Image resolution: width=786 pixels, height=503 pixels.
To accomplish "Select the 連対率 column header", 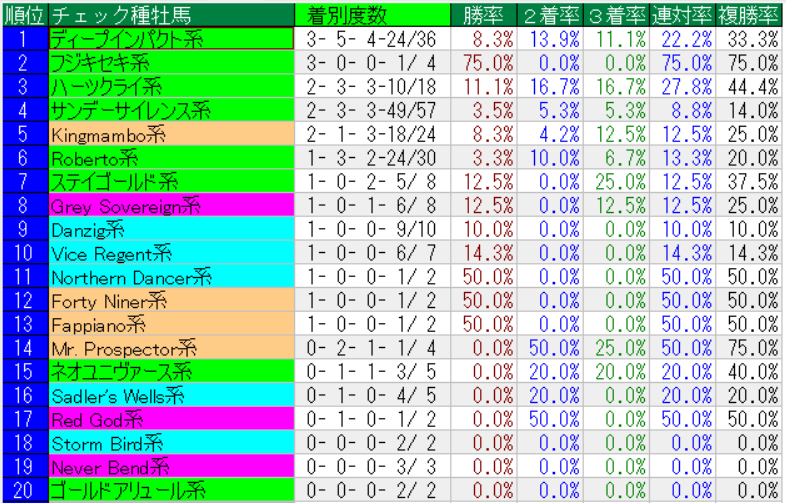I will [x=682, y=14].
